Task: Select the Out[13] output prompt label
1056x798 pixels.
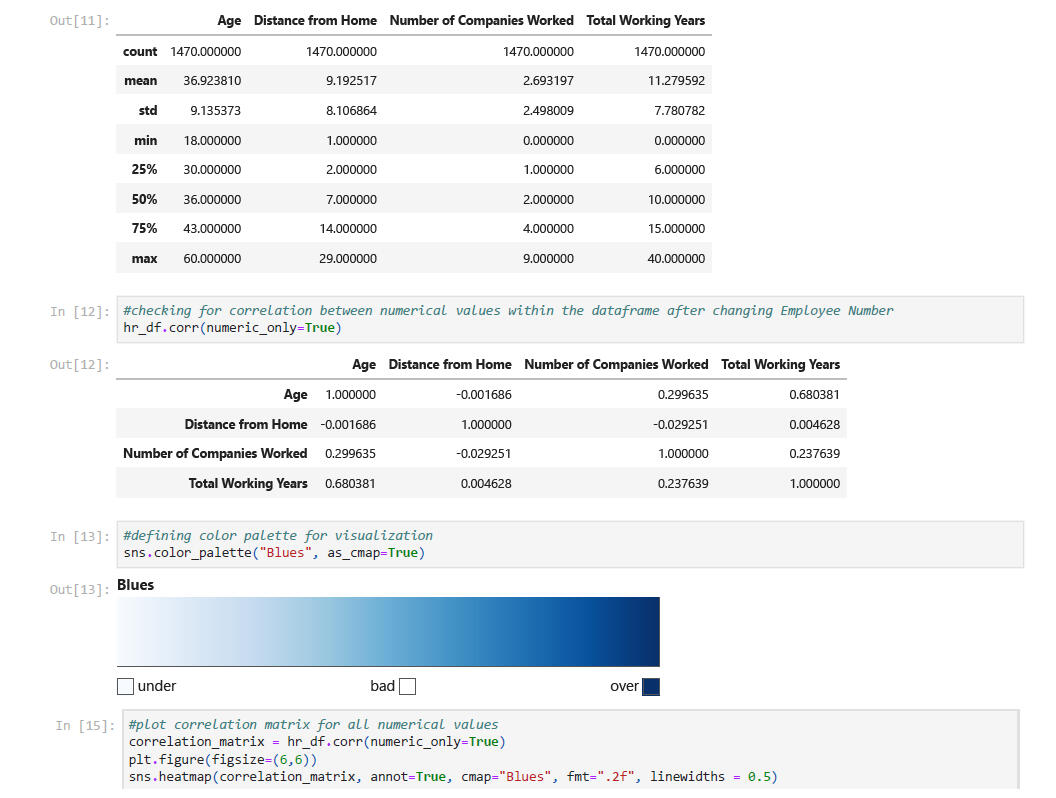Action: [79, 589]
